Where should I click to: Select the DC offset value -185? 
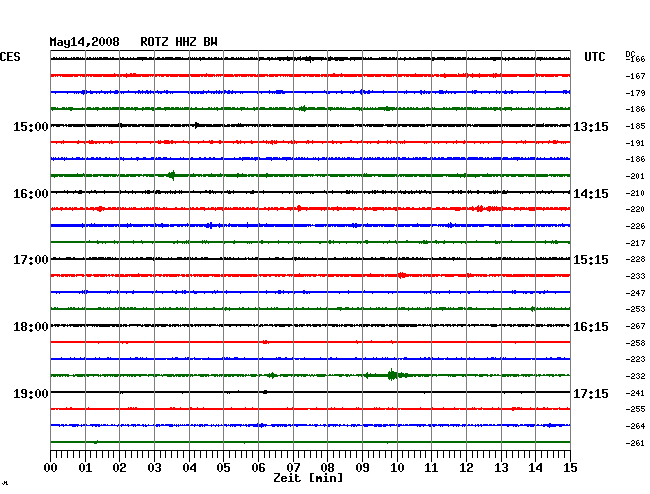(635, 126)
